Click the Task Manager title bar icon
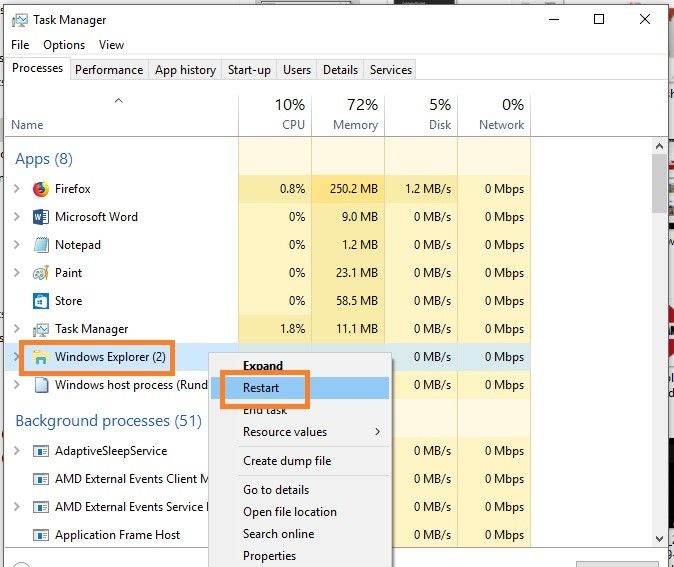 (x=19, y=20)
